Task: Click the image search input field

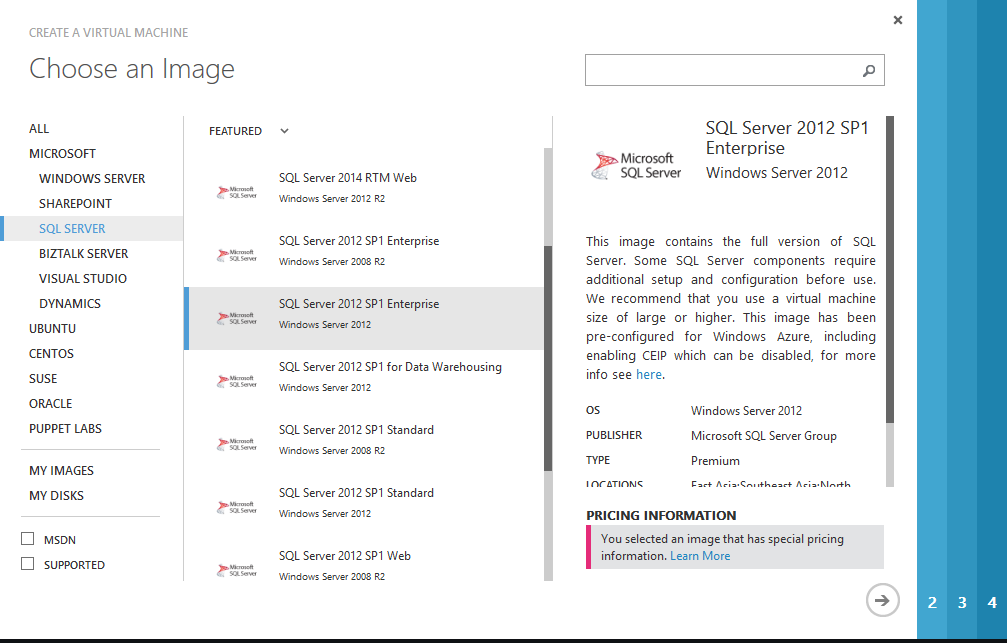Action: click(x=735, y=70)
